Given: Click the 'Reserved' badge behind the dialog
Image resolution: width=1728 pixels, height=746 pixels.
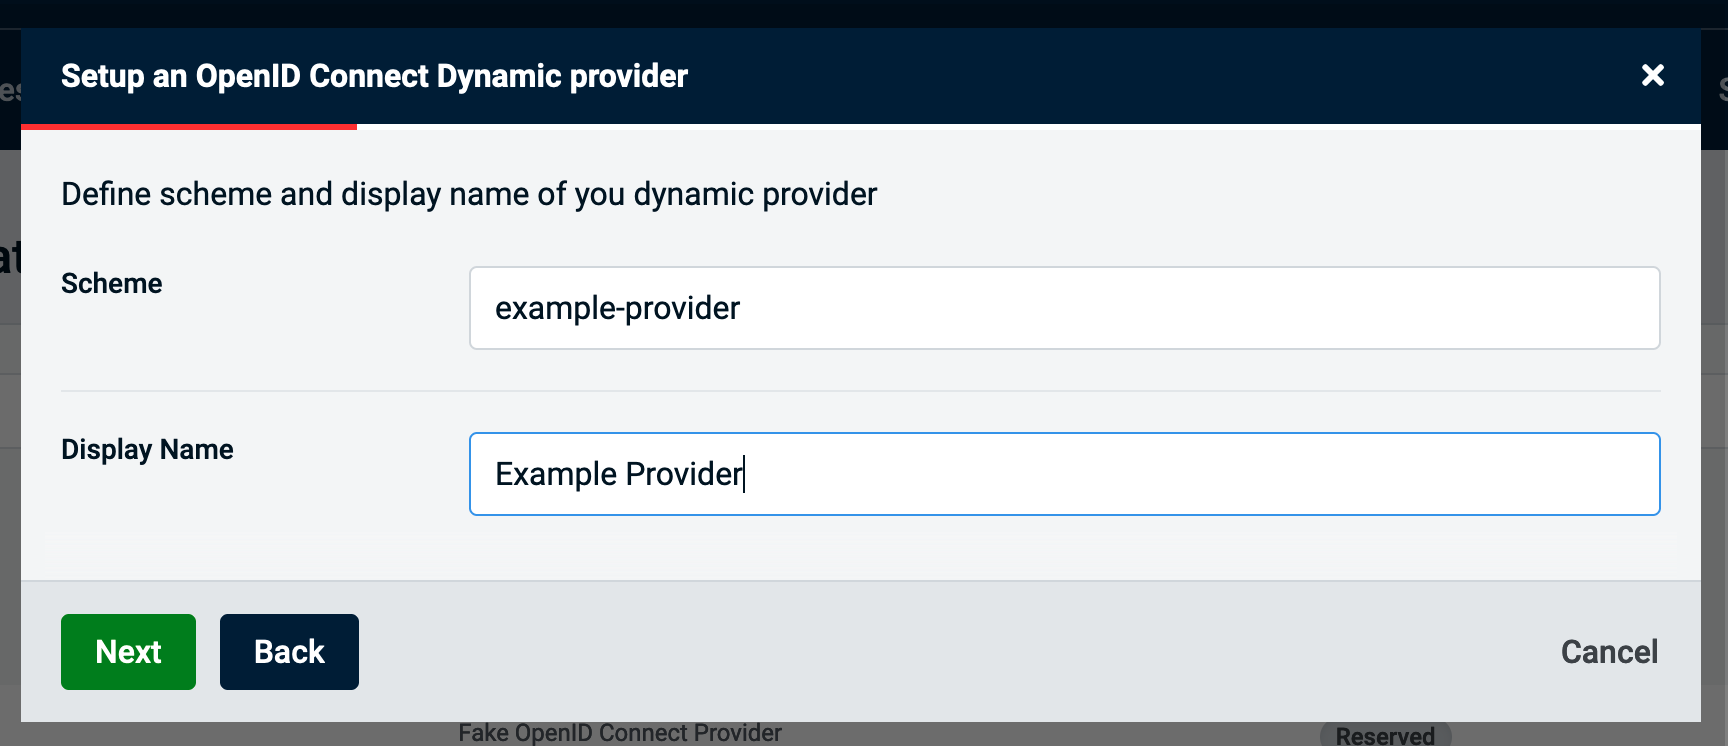Looking at the screenshot, I should [x=1385, y=736].
